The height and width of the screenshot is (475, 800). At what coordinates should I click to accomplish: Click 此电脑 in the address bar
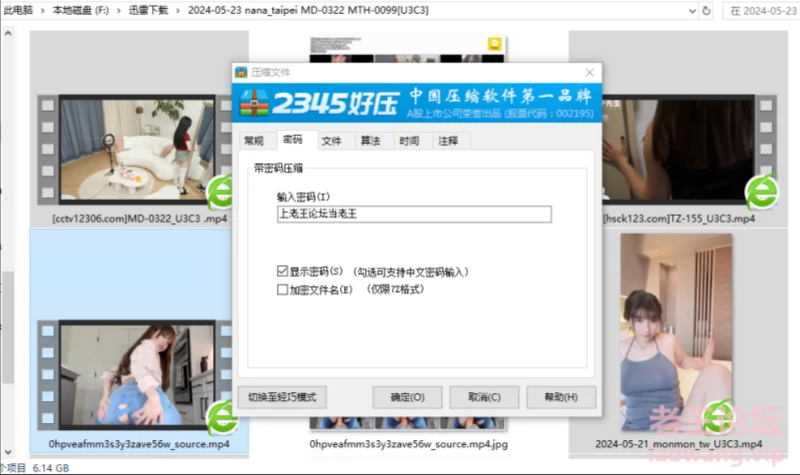tap(18, 10)
